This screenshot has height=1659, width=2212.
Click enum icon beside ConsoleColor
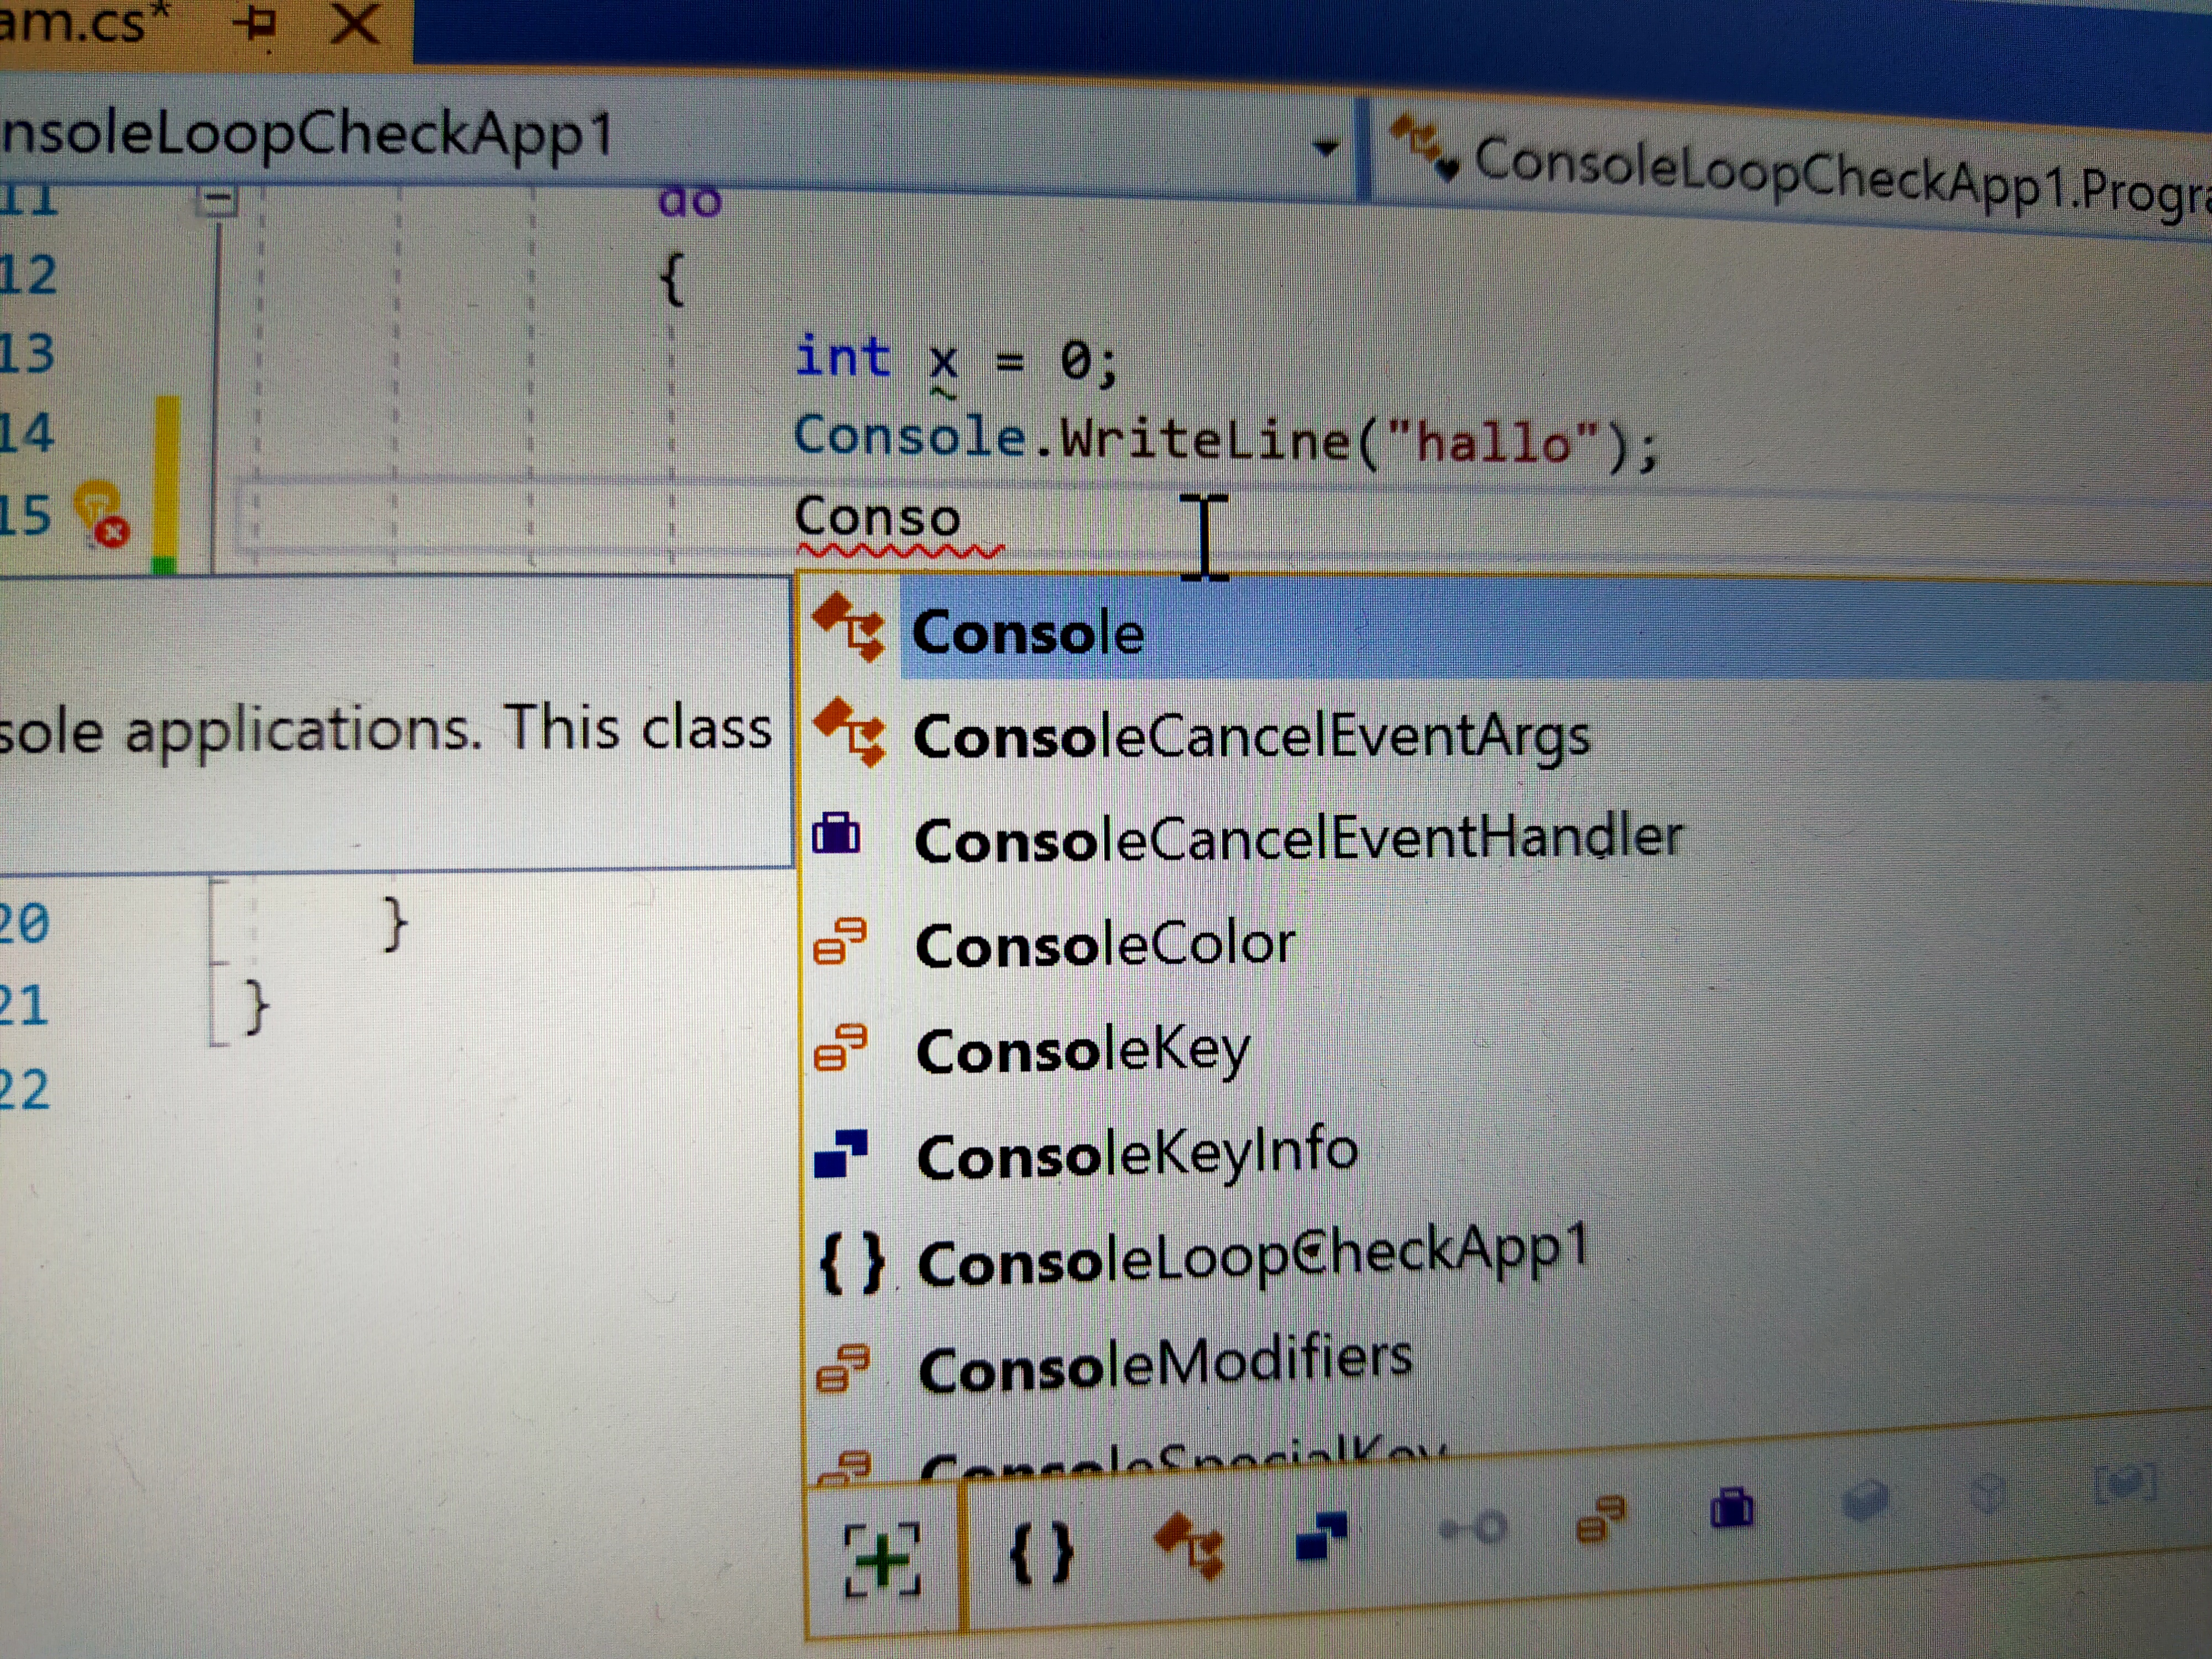click(x=840, y=941)
